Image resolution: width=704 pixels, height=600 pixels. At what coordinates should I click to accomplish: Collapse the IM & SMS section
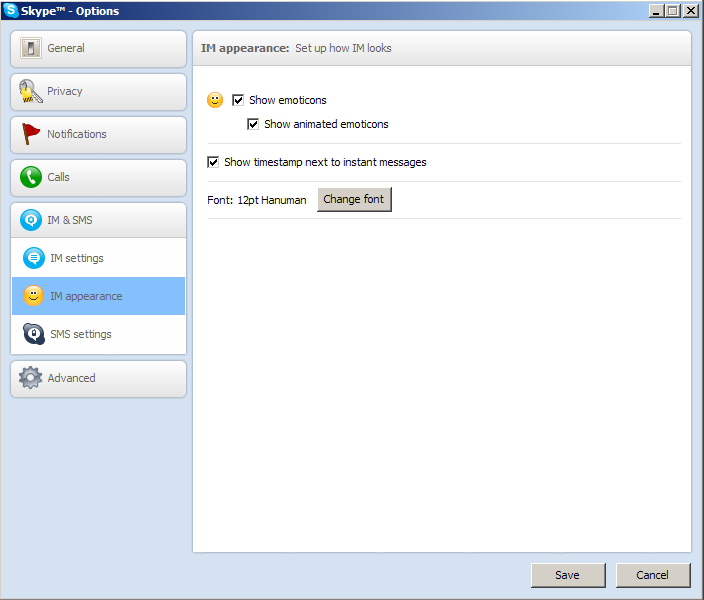point(98,220)
